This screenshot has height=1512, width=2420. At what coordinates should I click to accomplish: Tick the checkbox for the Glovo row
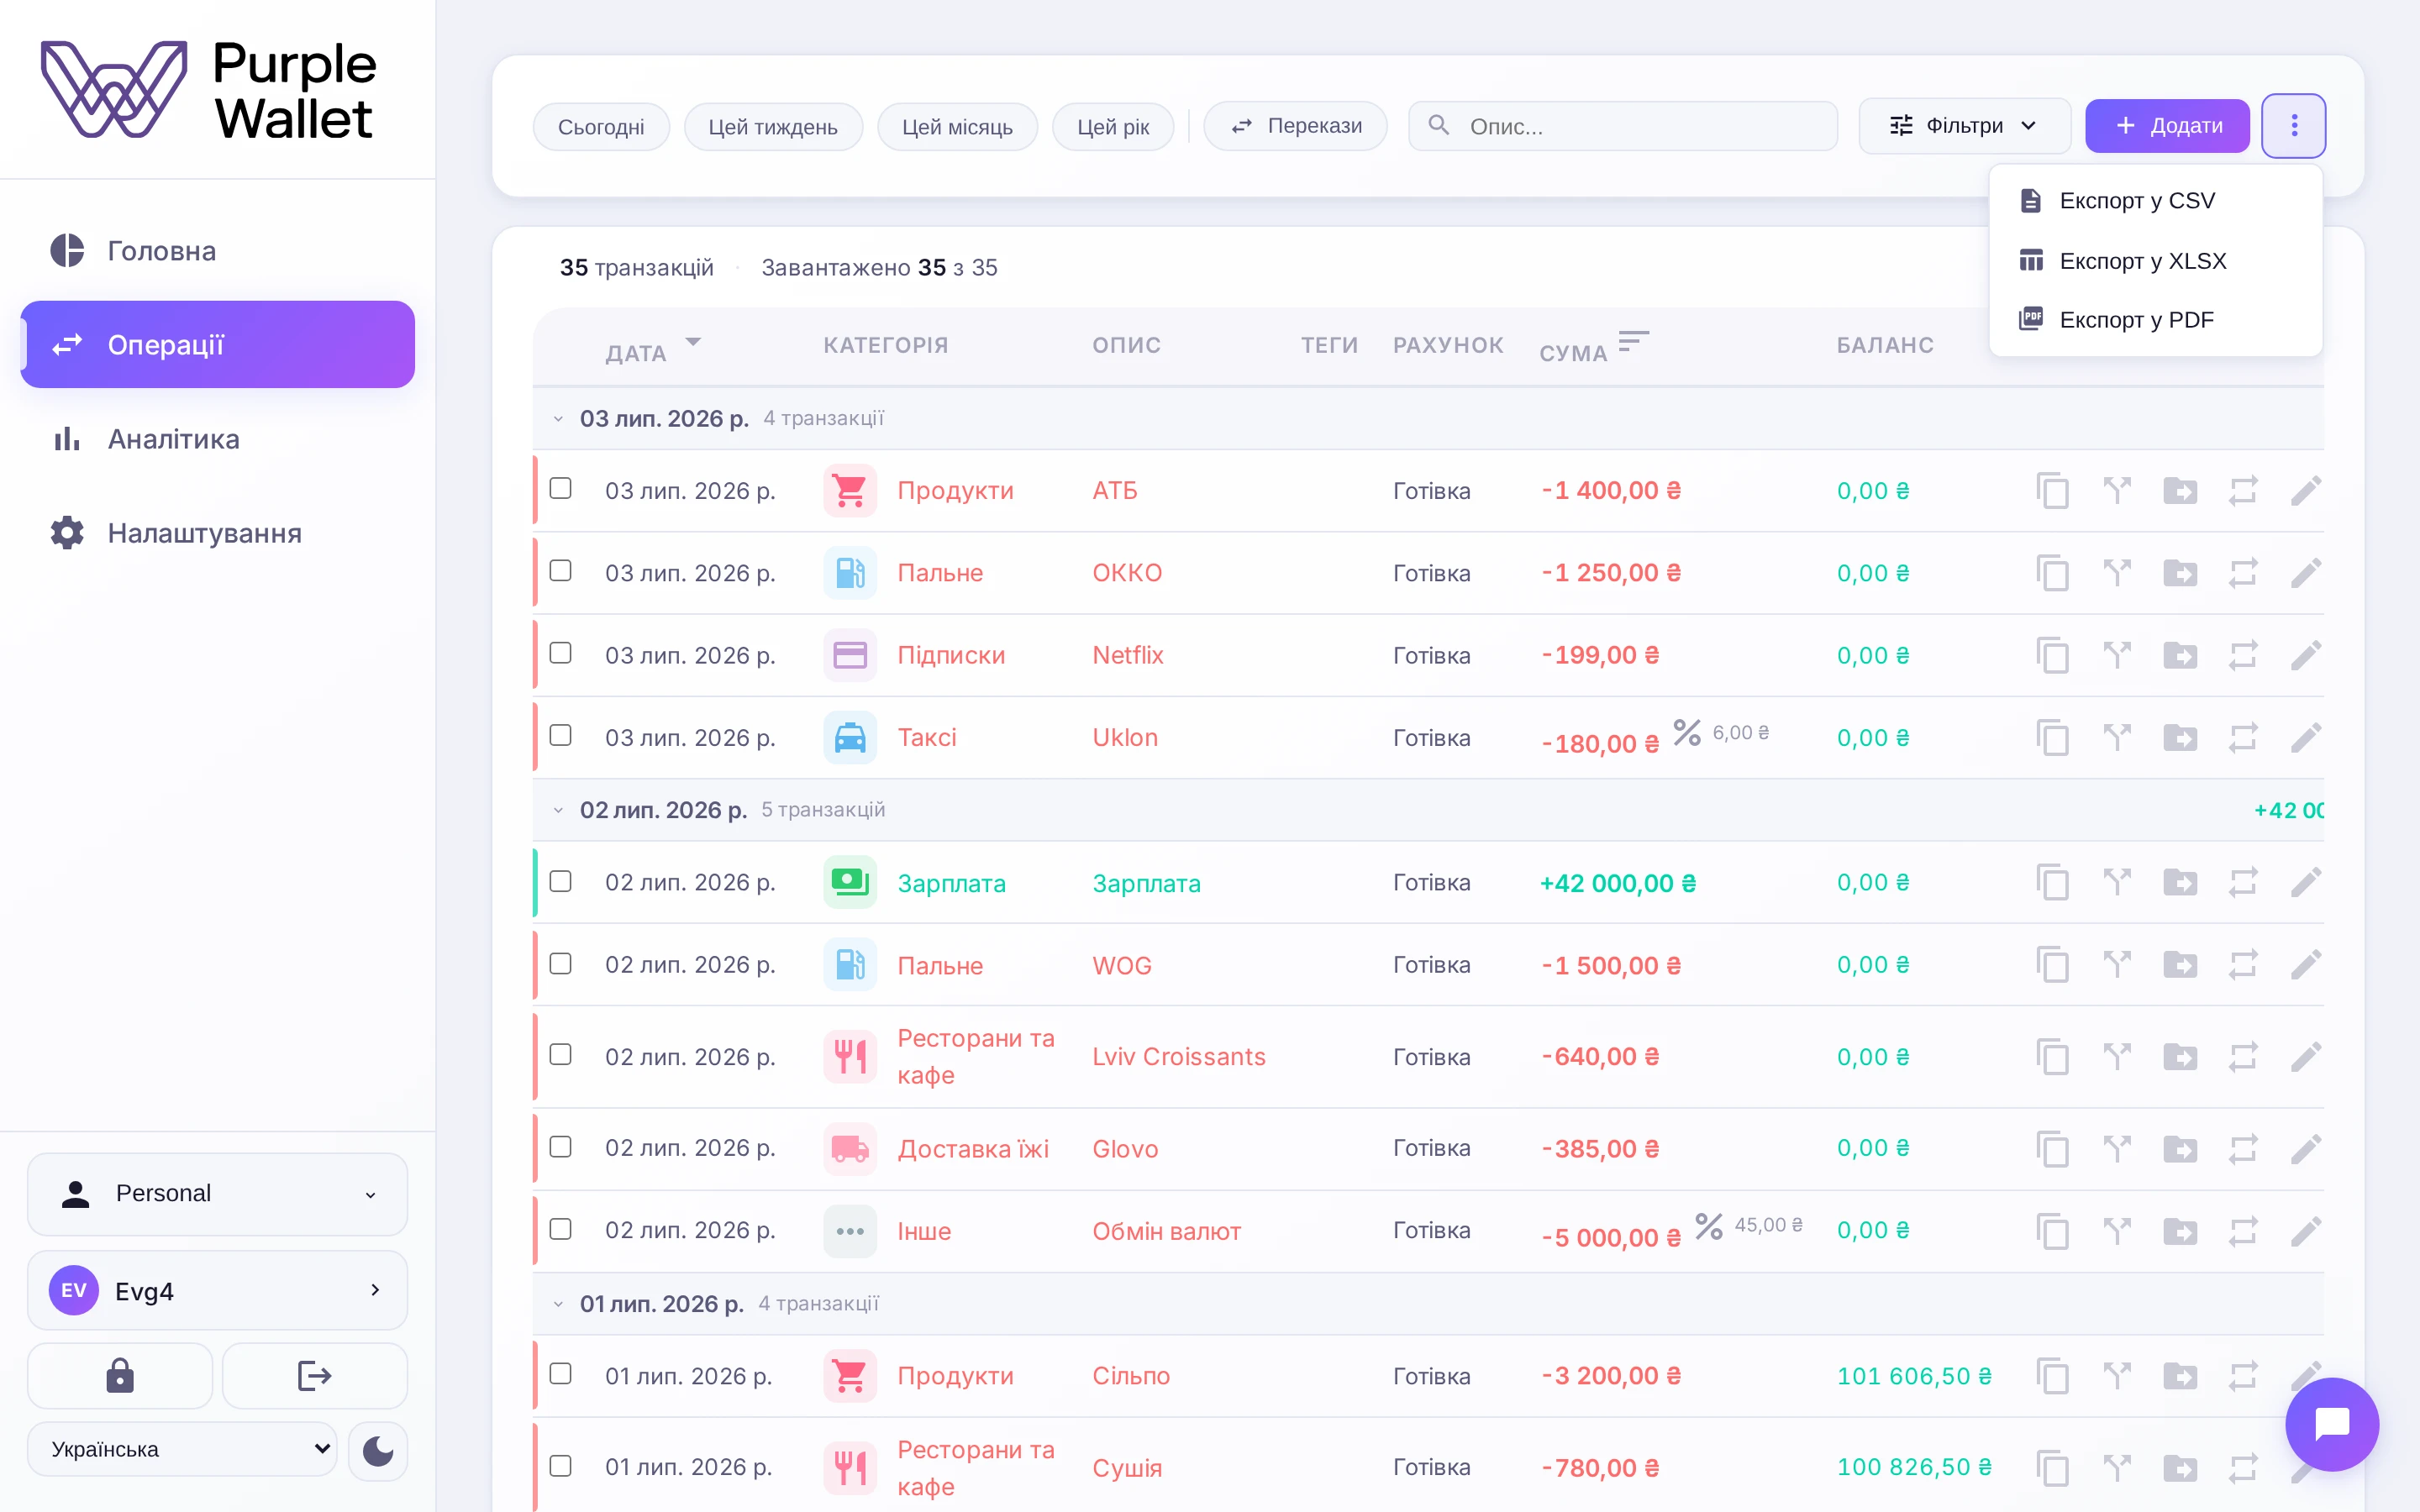(x=560, y=1146)
